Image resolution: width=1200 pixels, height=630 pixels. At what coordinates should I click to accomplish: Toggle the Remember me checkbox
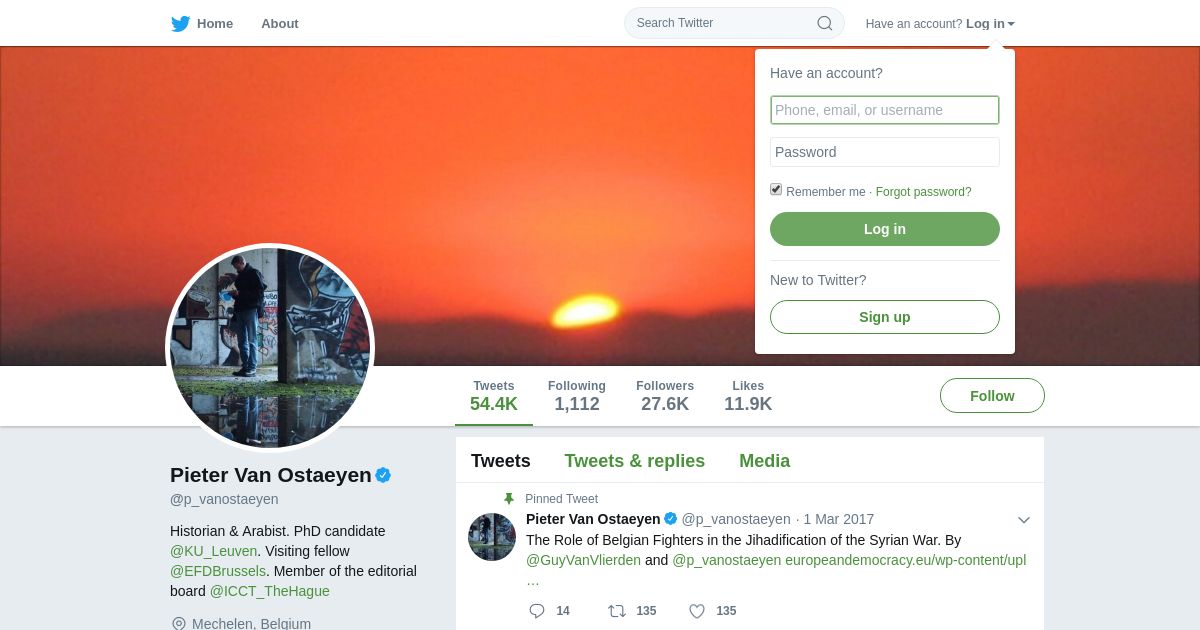(776, 189)
